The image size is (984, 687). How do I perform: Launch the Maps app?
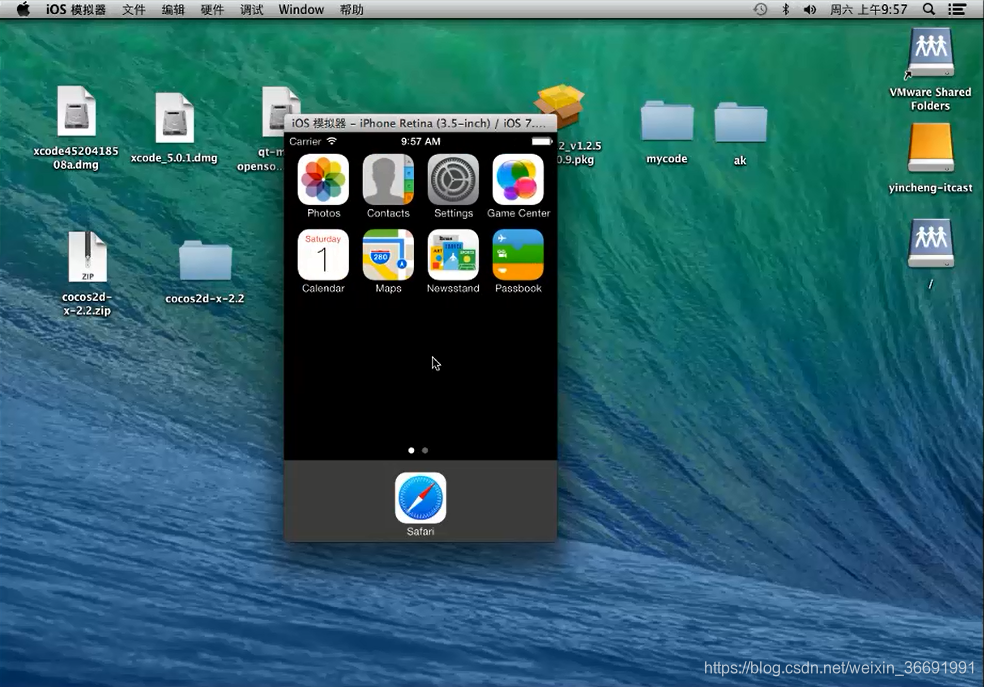tap(388, 255)
